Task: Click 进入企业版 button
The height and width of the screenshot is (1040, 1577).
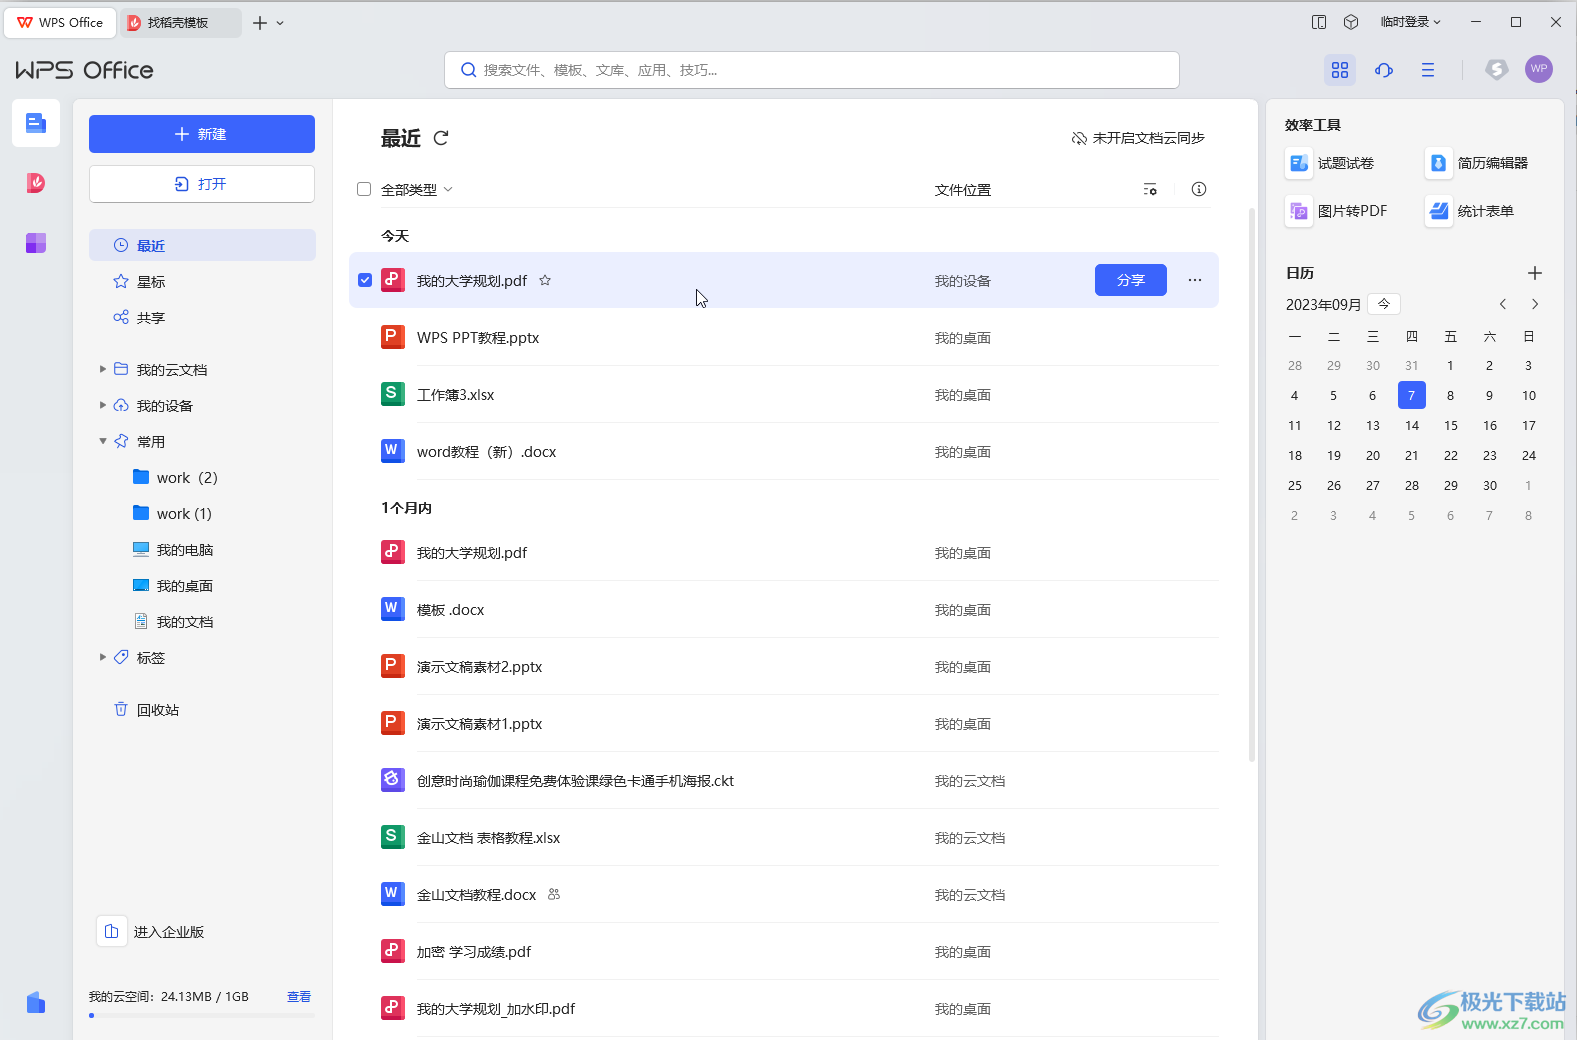Action: [151, 931]
